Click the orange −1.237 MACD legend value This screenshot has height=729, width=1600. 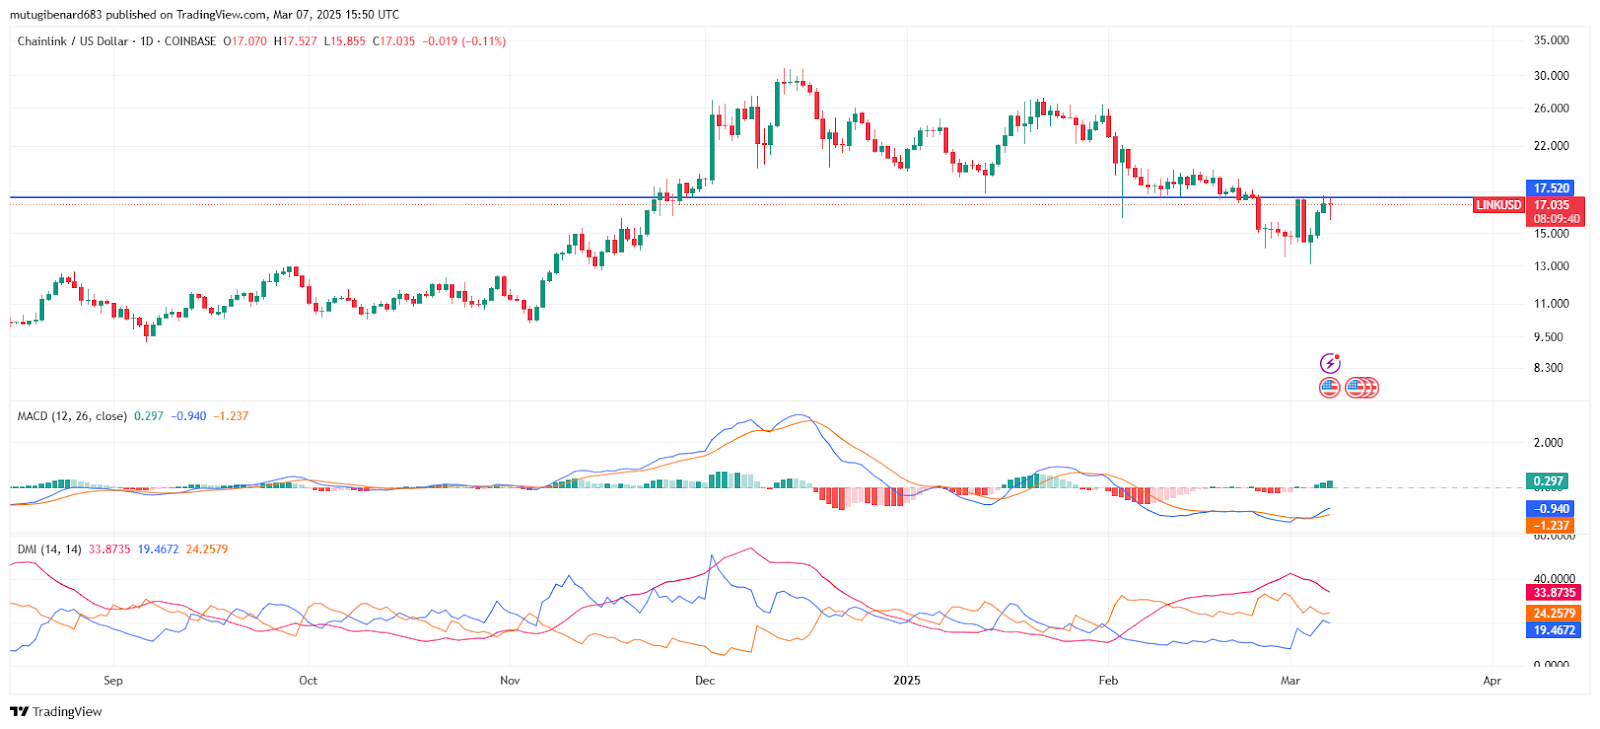[231, 416]
